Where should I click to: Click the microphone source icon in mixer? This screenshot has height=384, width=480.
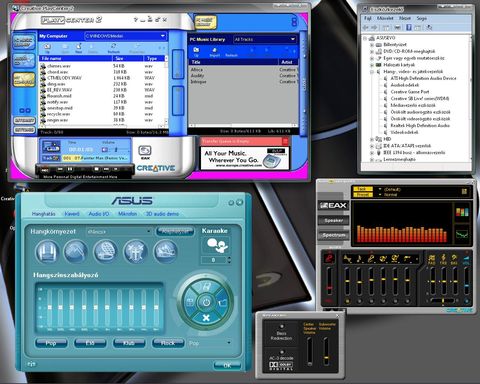click(x=371, y=259)
